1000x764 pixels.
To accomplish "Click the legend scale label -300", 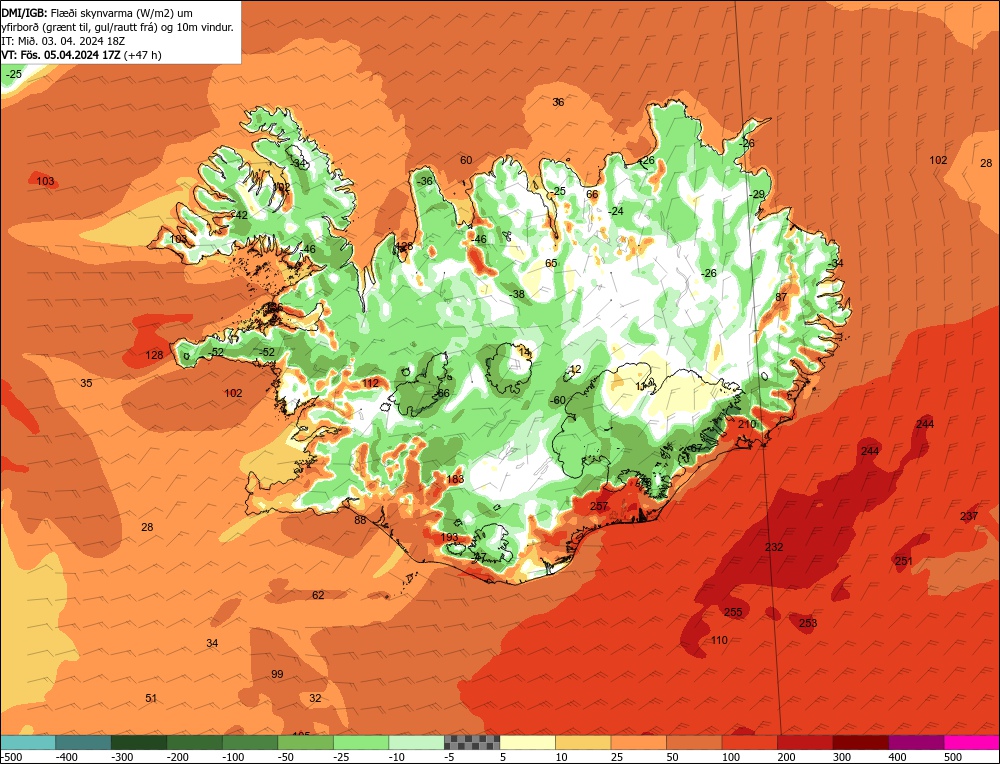I will click(121, 757).
